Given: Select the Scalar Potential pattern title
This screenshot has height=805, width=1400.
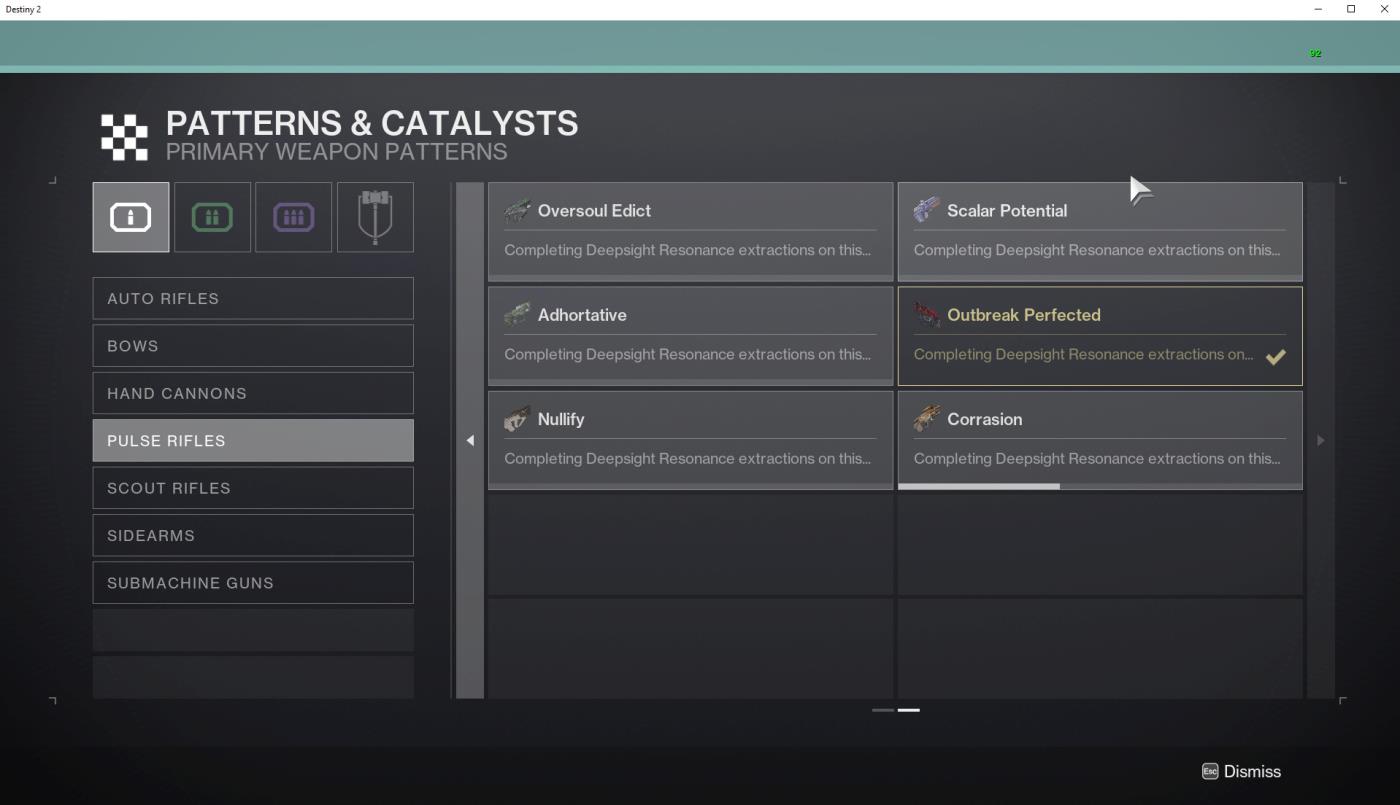Looking at the screenshot, I should (x=1007, y=211).
